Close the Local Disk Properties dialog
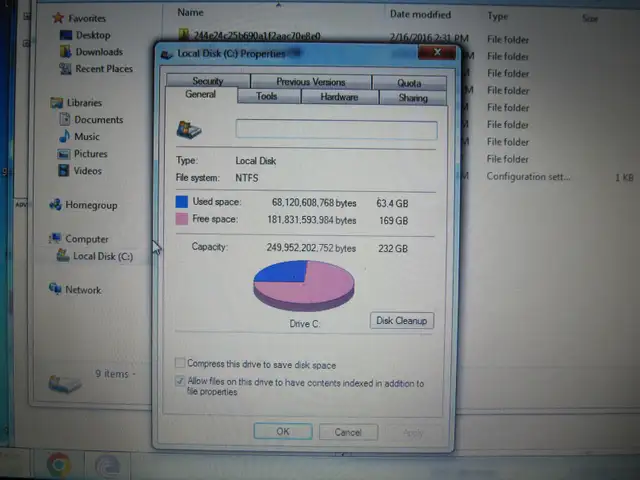This screenshot has width=640, height=480. [x=437, y=52]
